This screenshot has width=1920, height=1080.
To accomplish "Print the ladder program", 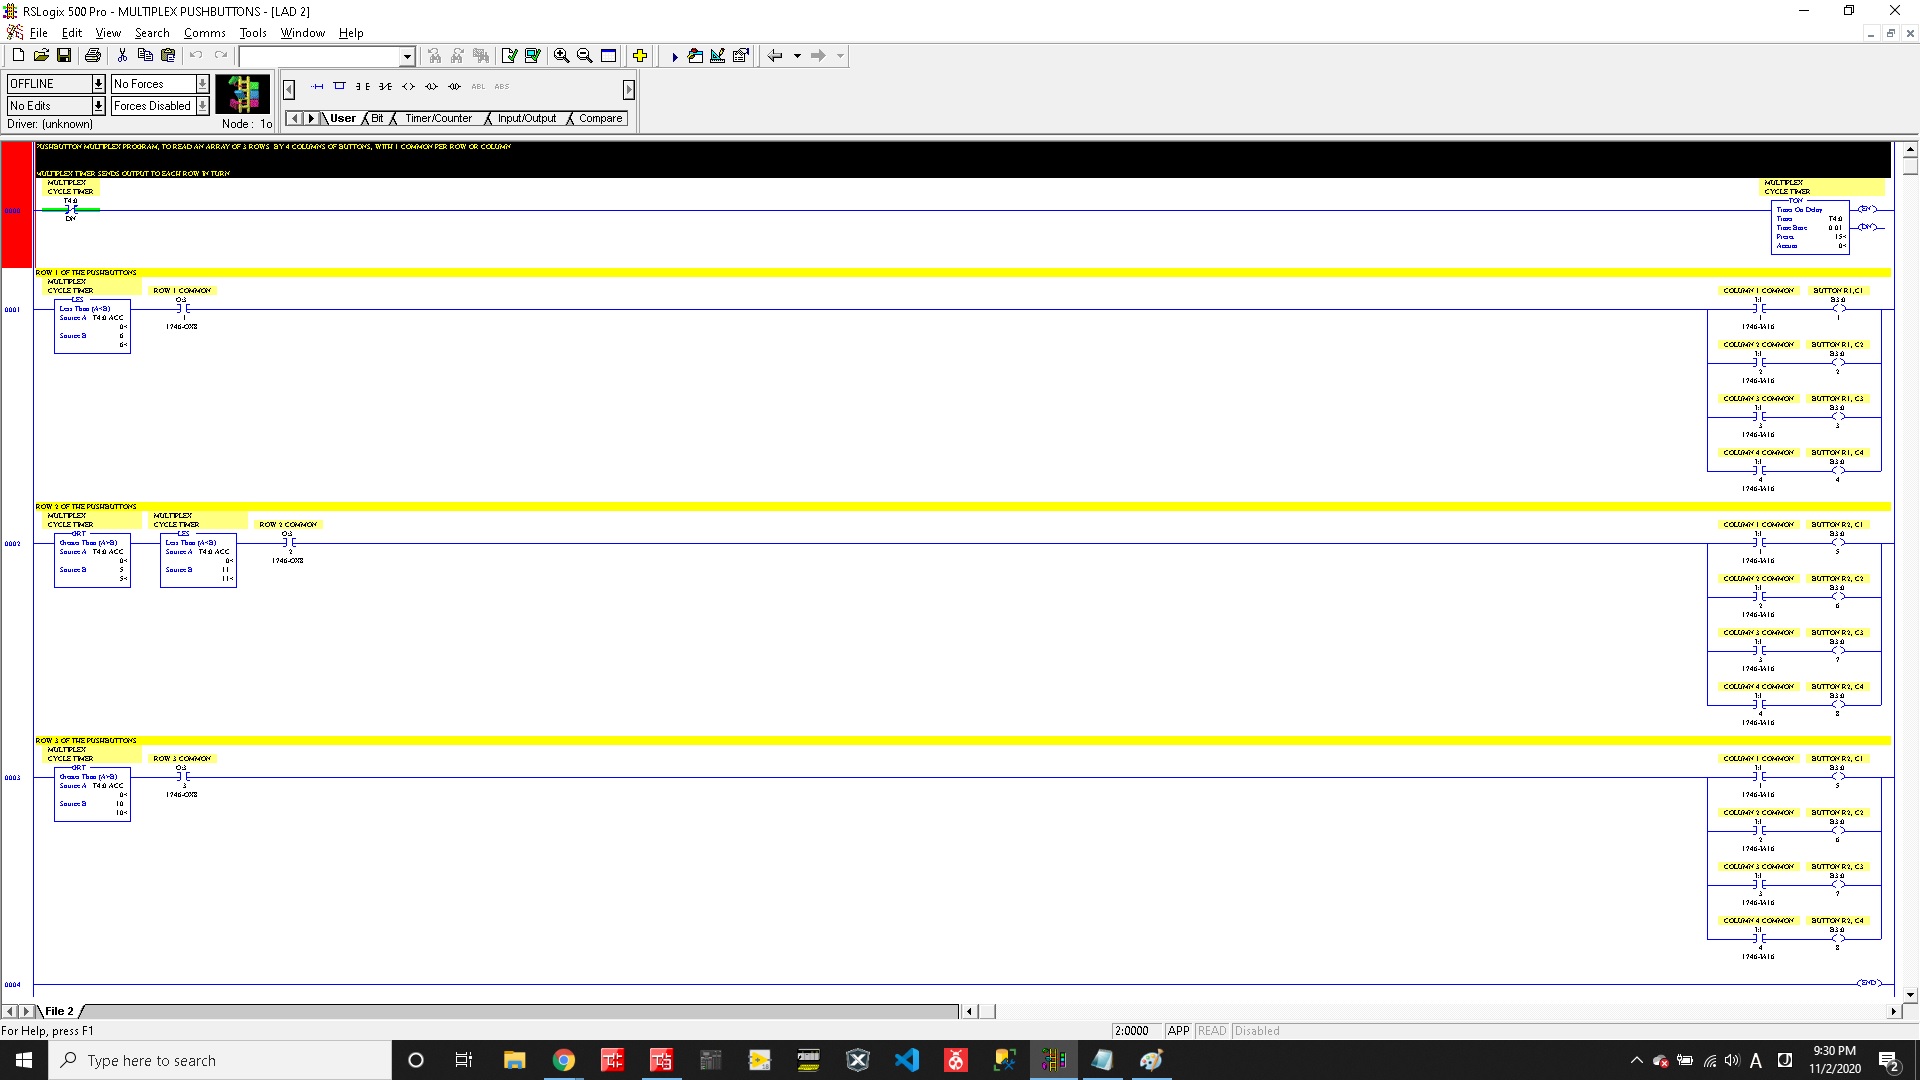I will point(93,56).
